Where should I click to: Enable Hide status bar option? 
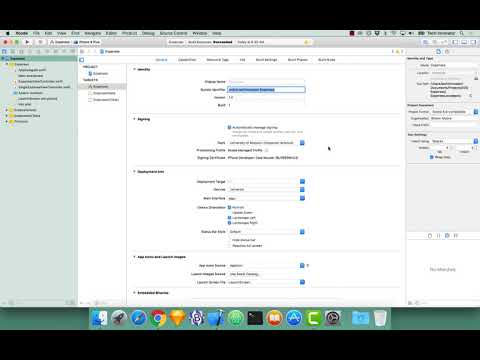pyautogui.click(x=229, y=240)
